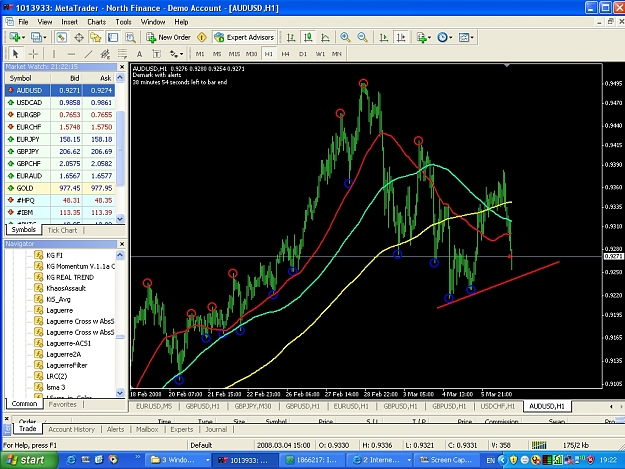
Task: Open the File menu
Action: tap(23, 22)
